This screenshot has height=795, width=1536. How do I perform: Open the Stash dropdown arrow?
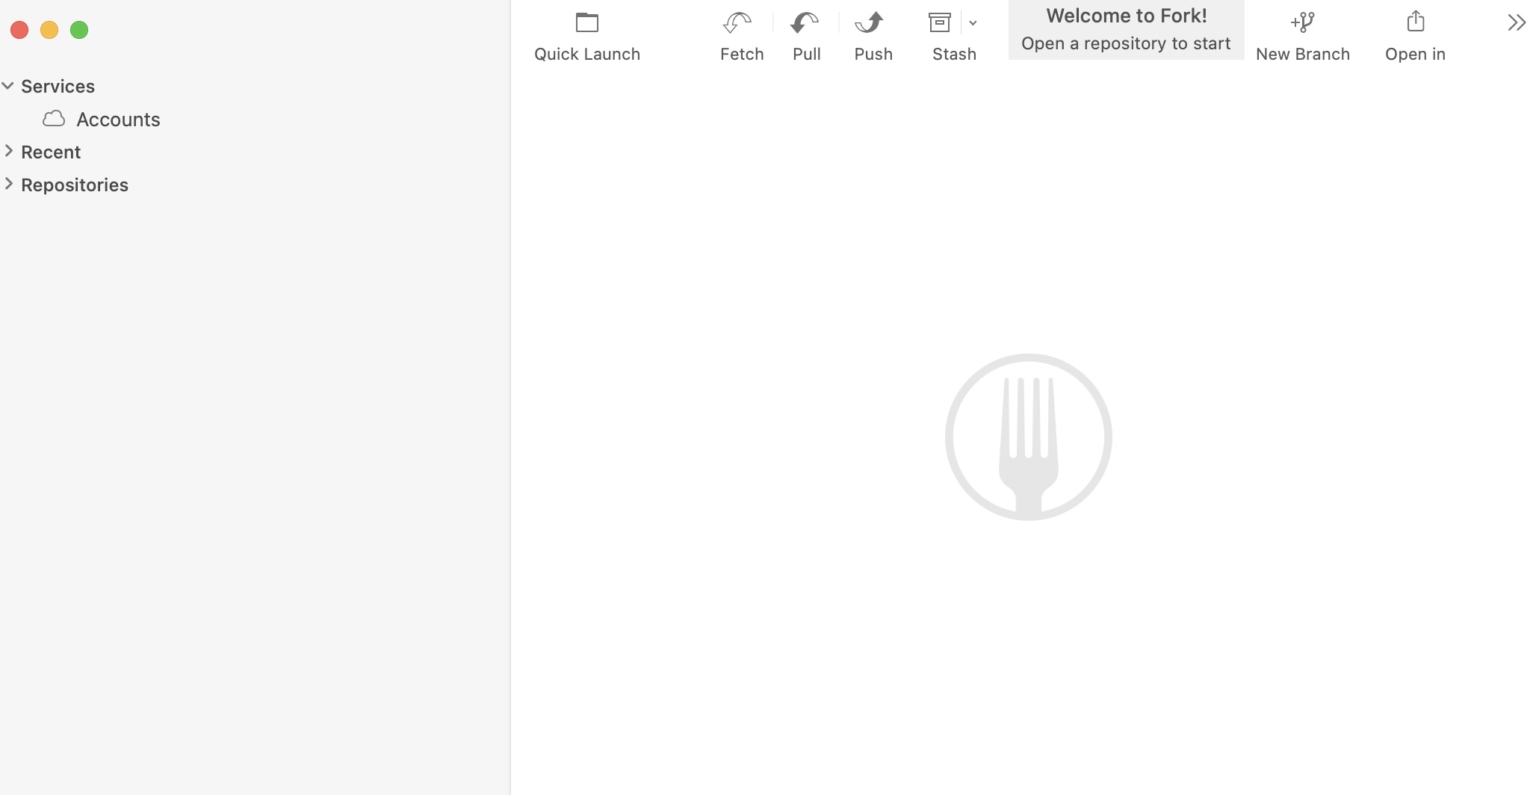[972, 22]
